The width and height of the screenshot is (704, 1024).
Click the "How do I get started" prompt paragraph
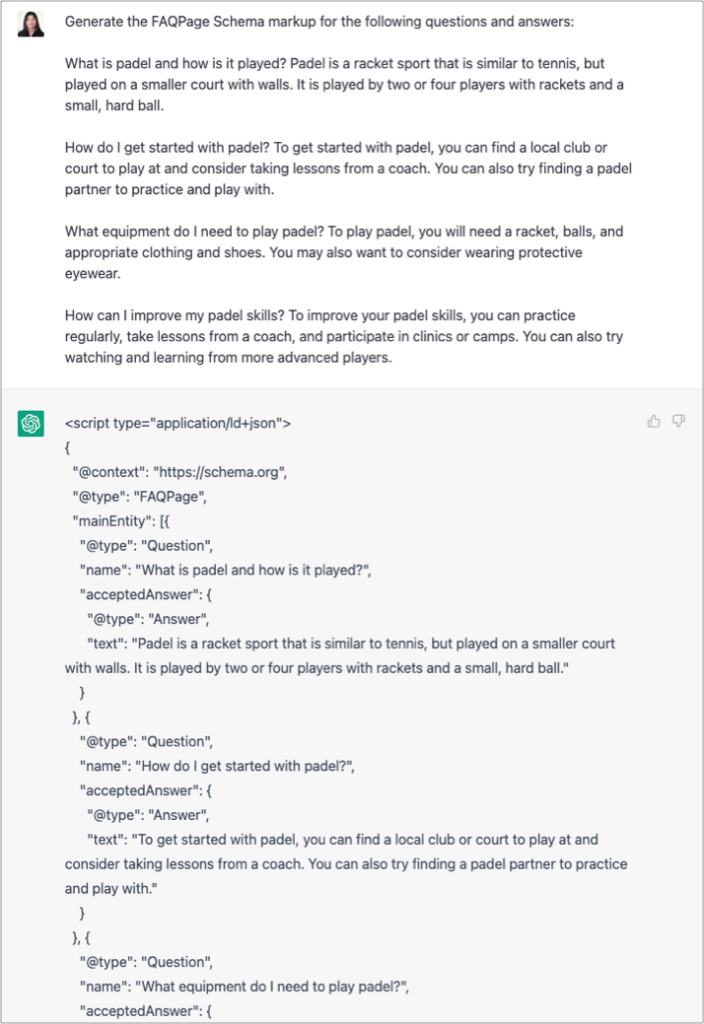(348, 168)
